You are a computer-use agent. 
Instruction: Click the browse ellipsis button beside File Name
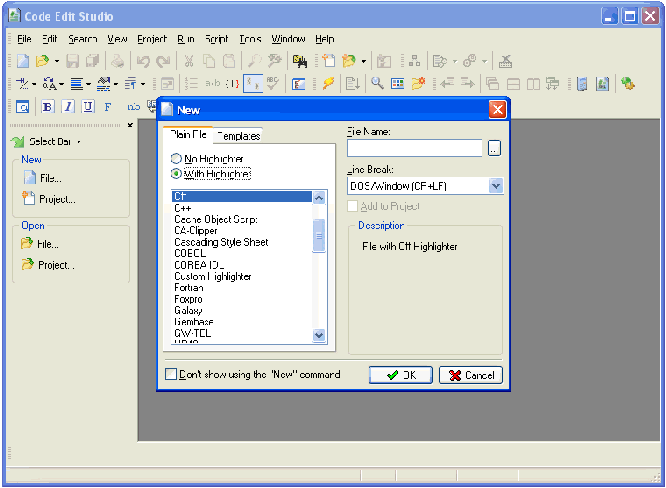[x=494, y=148]
